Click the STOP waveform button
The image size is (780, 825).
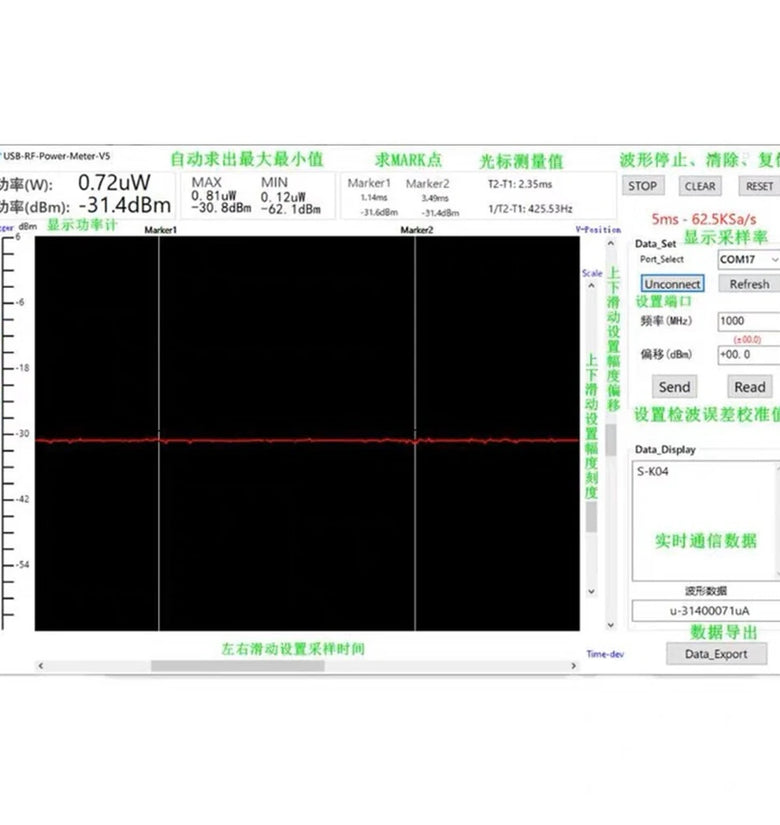click(x=643, y=186)
